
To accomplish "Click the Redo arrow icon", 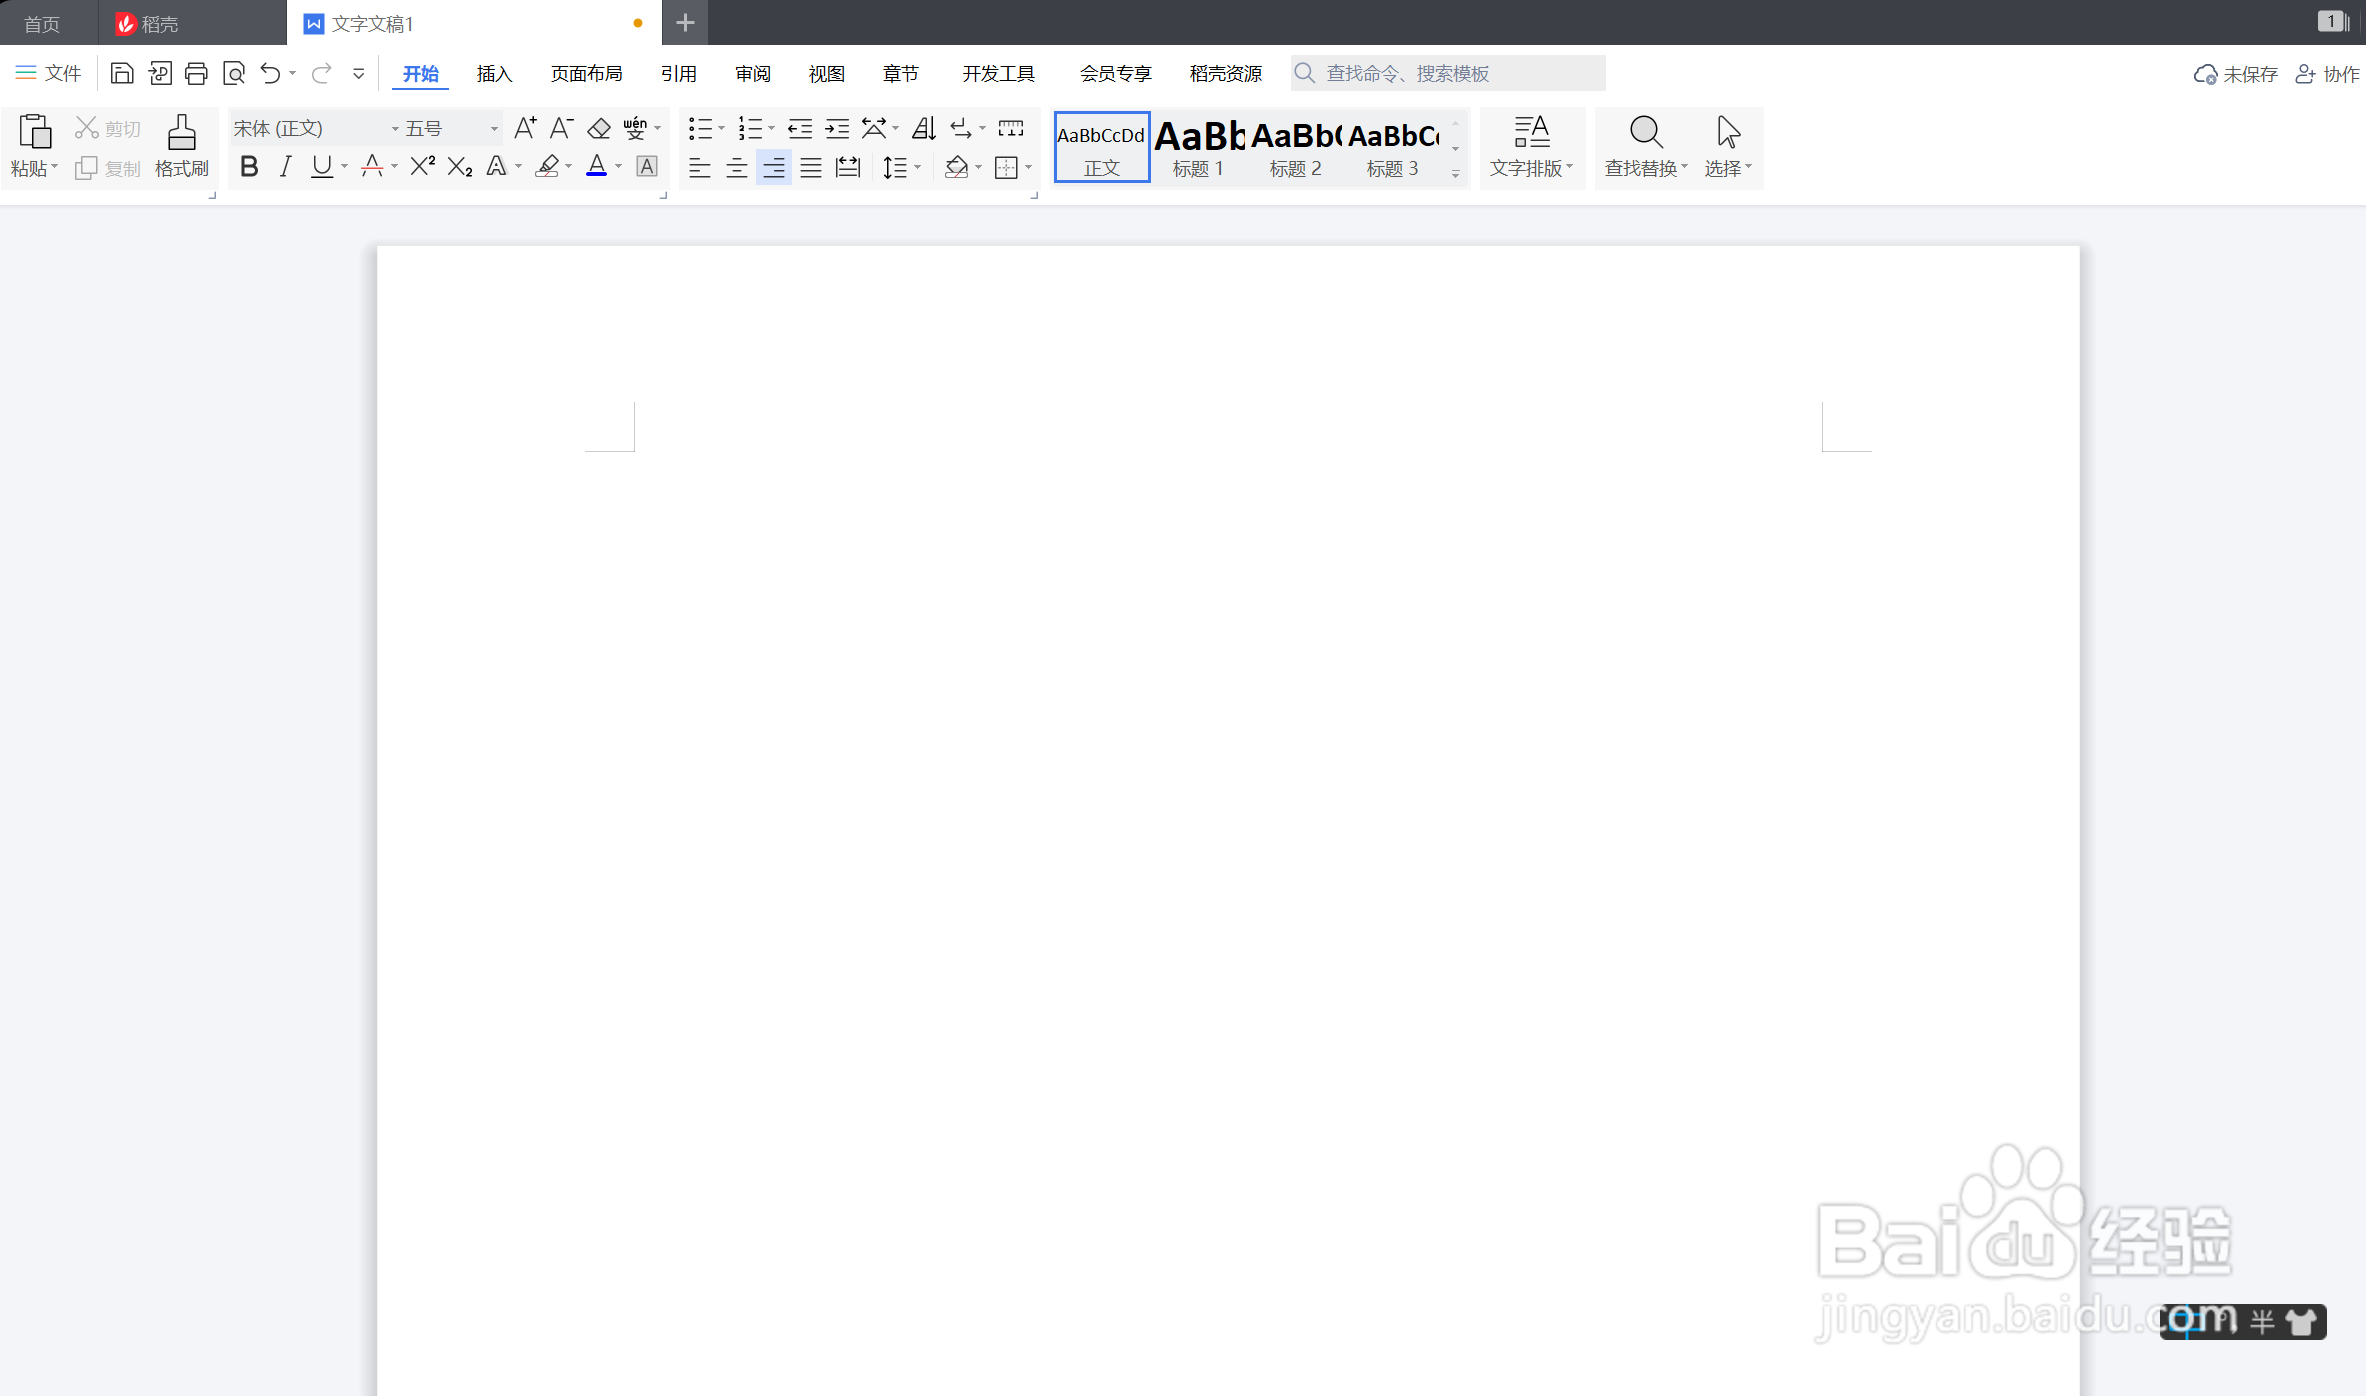I will (322, 73).
